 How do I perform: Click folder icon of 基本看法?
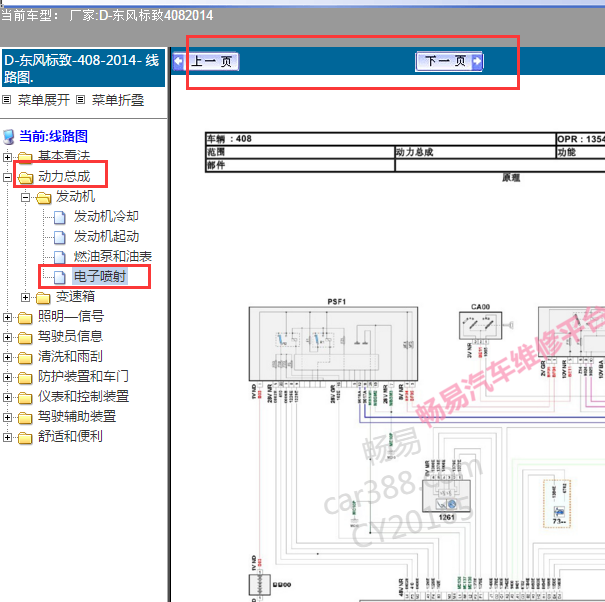coord(25,157)
